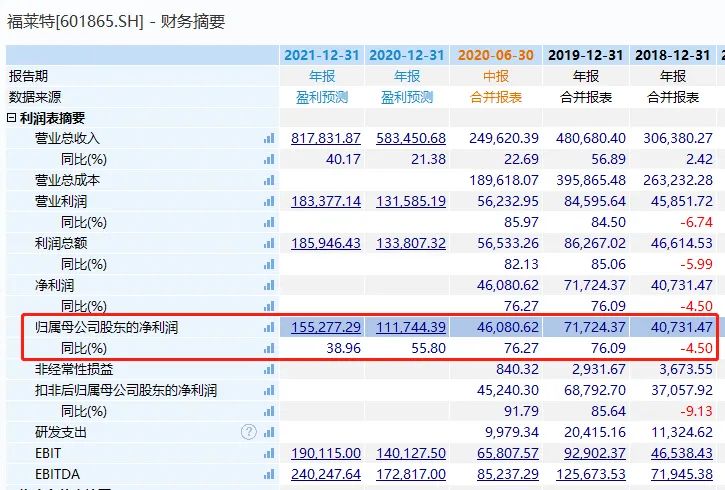Open EBITDA link 71,945.38
The width and height of the screenshot is (725, 490).
point(682,474)
